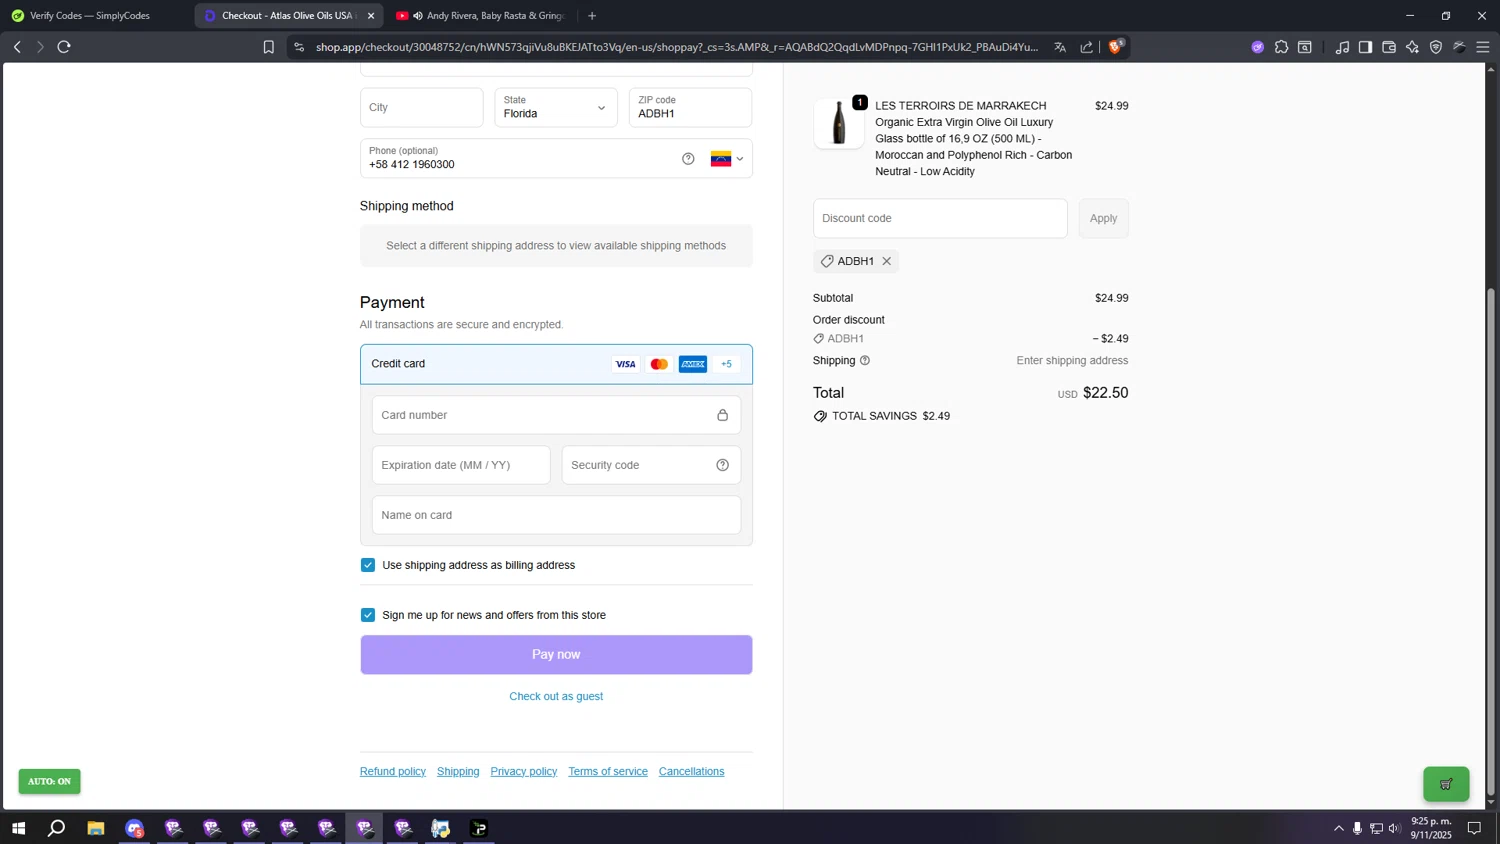Open a new browser tab
The image size is (1500, 844).
pos(592,16)
